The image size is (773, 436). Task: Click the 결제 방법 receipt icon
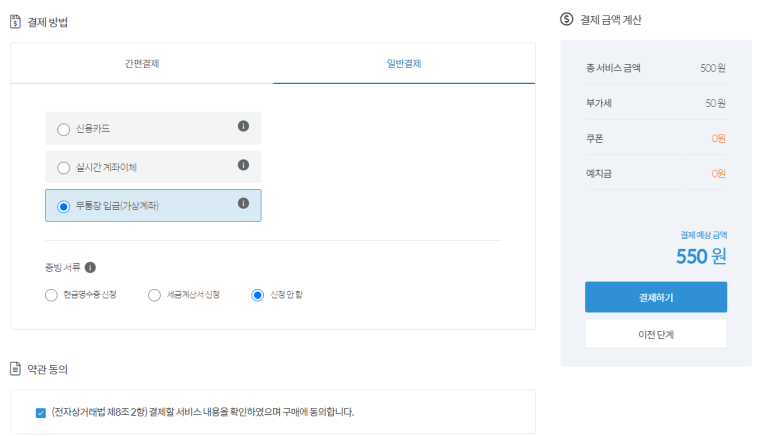[15, 22]
